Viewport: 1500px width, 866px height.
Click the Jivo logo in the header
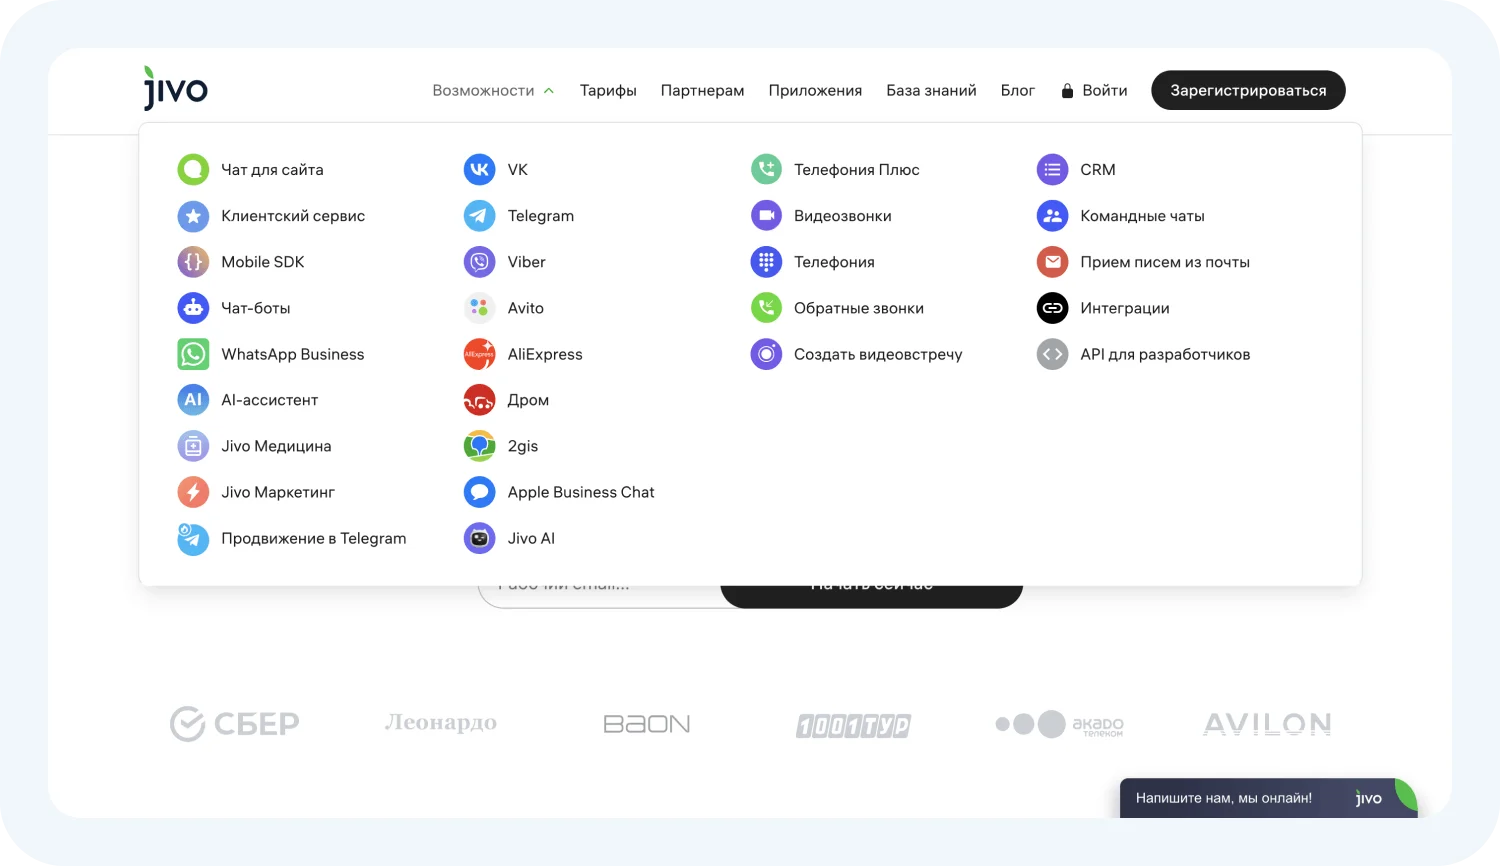click(175, 89)
